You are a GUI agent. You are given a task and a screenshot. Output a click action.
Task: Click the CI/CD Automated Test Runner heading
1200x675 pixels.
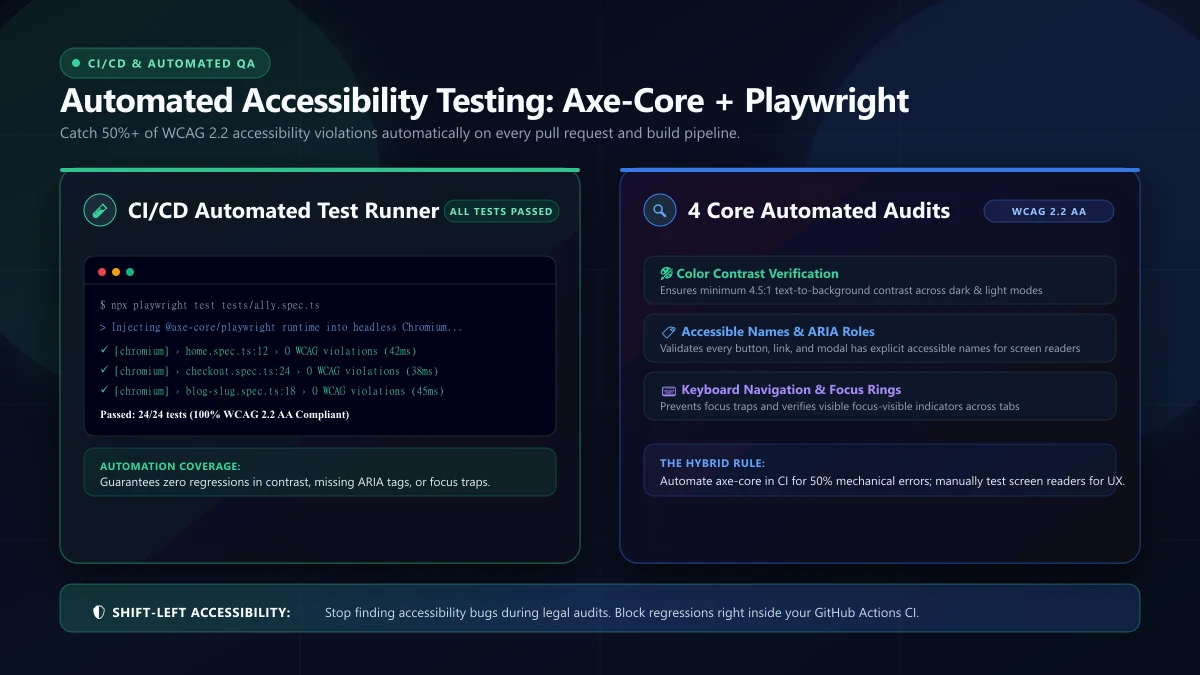point(284,211)
